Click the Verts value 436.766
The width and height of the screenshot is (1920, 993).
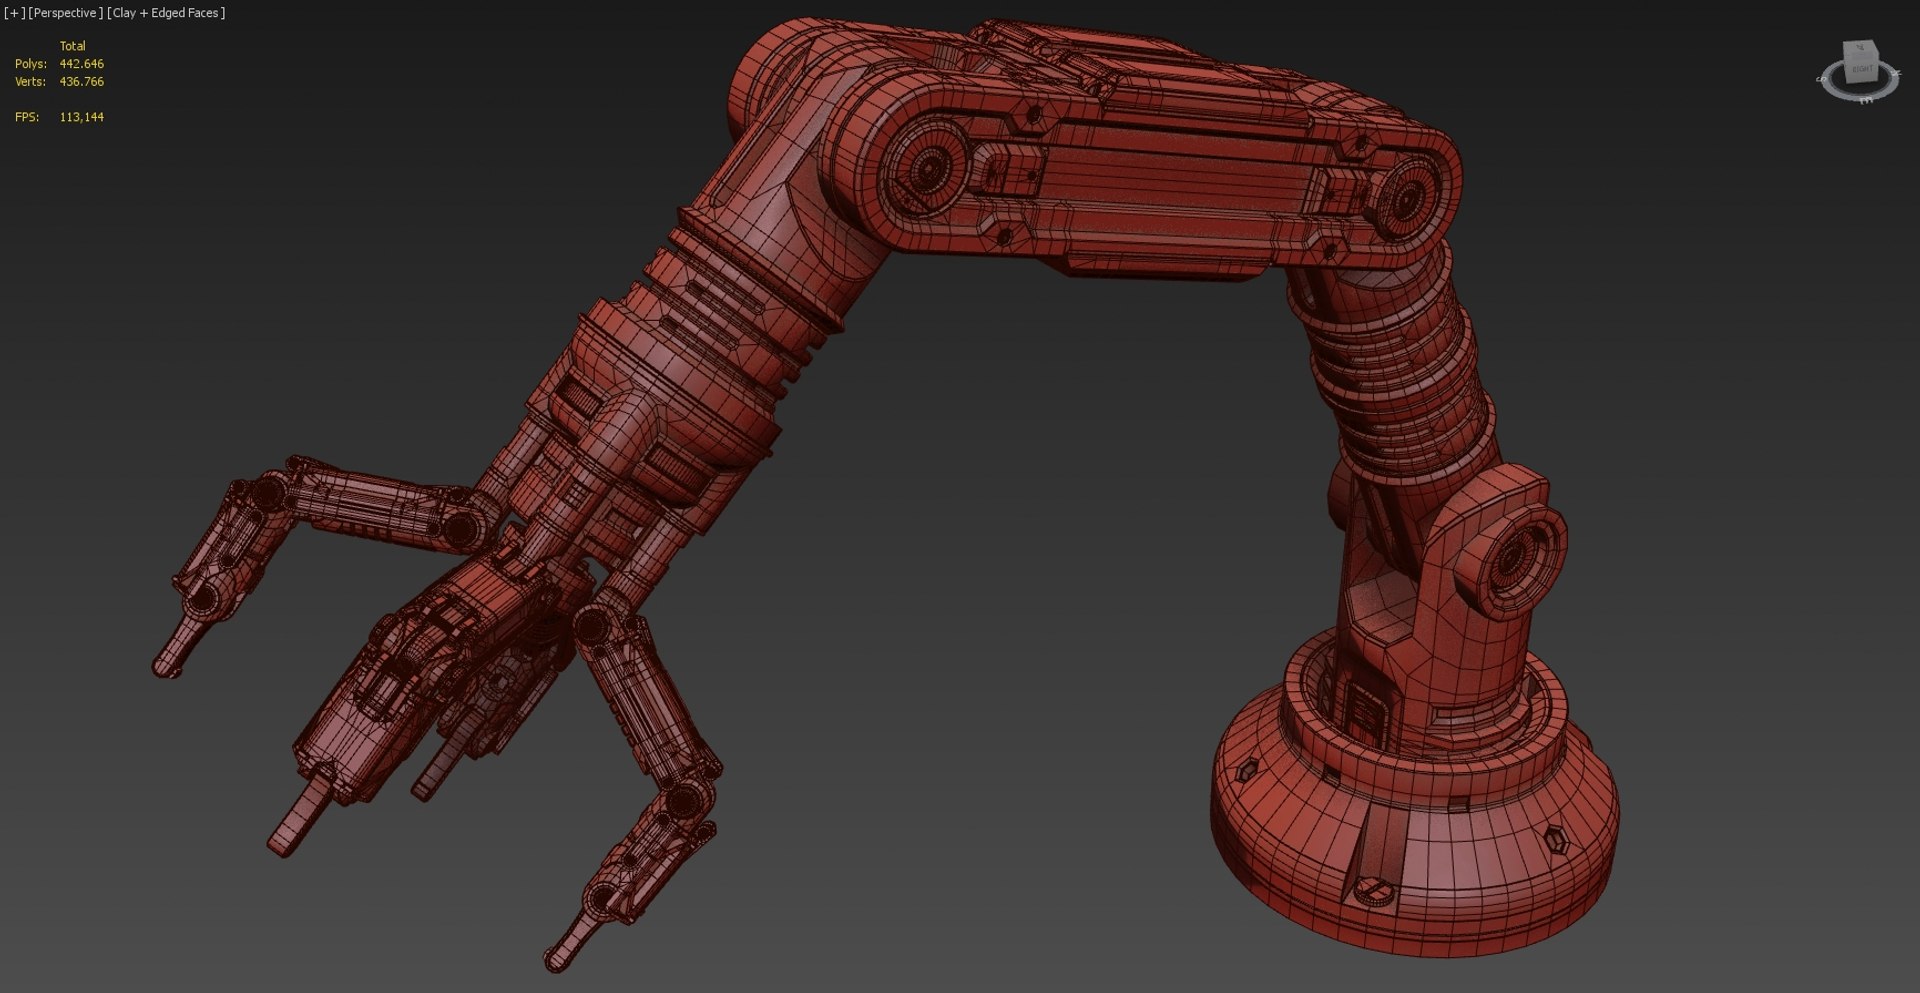82,82
